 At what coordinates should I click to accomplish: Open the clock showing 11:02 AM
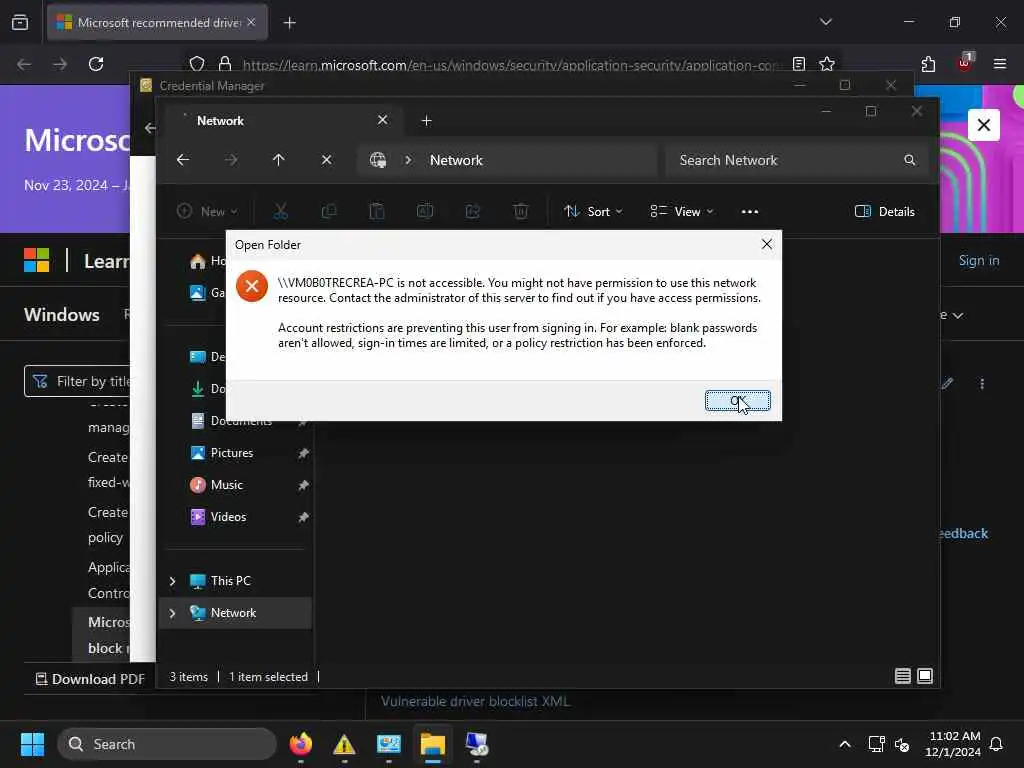953,744
